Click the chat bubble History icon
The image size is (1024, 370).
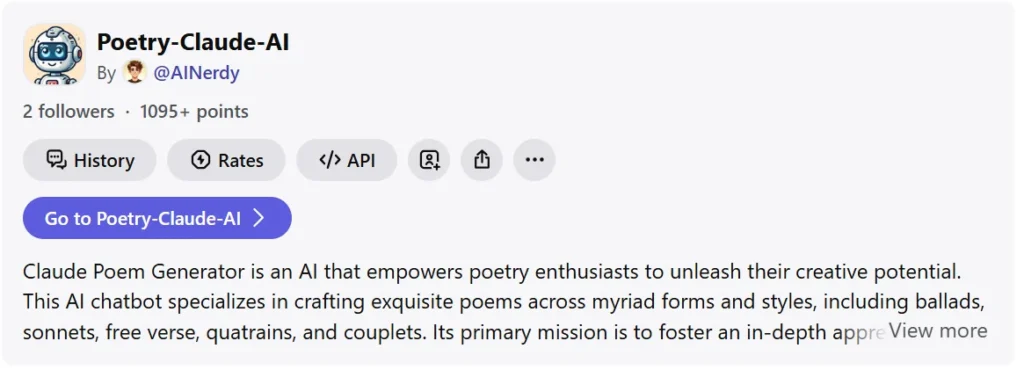point(56,160)
